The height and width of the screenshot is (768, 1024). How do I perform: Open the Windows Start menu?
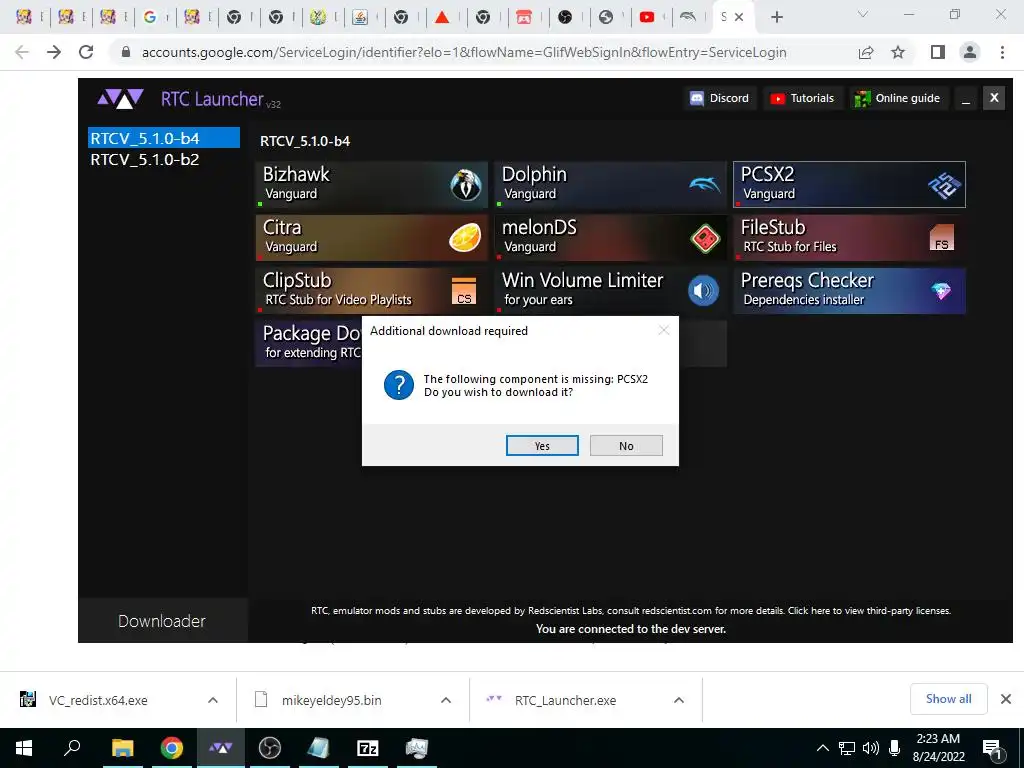coord(24,748)
